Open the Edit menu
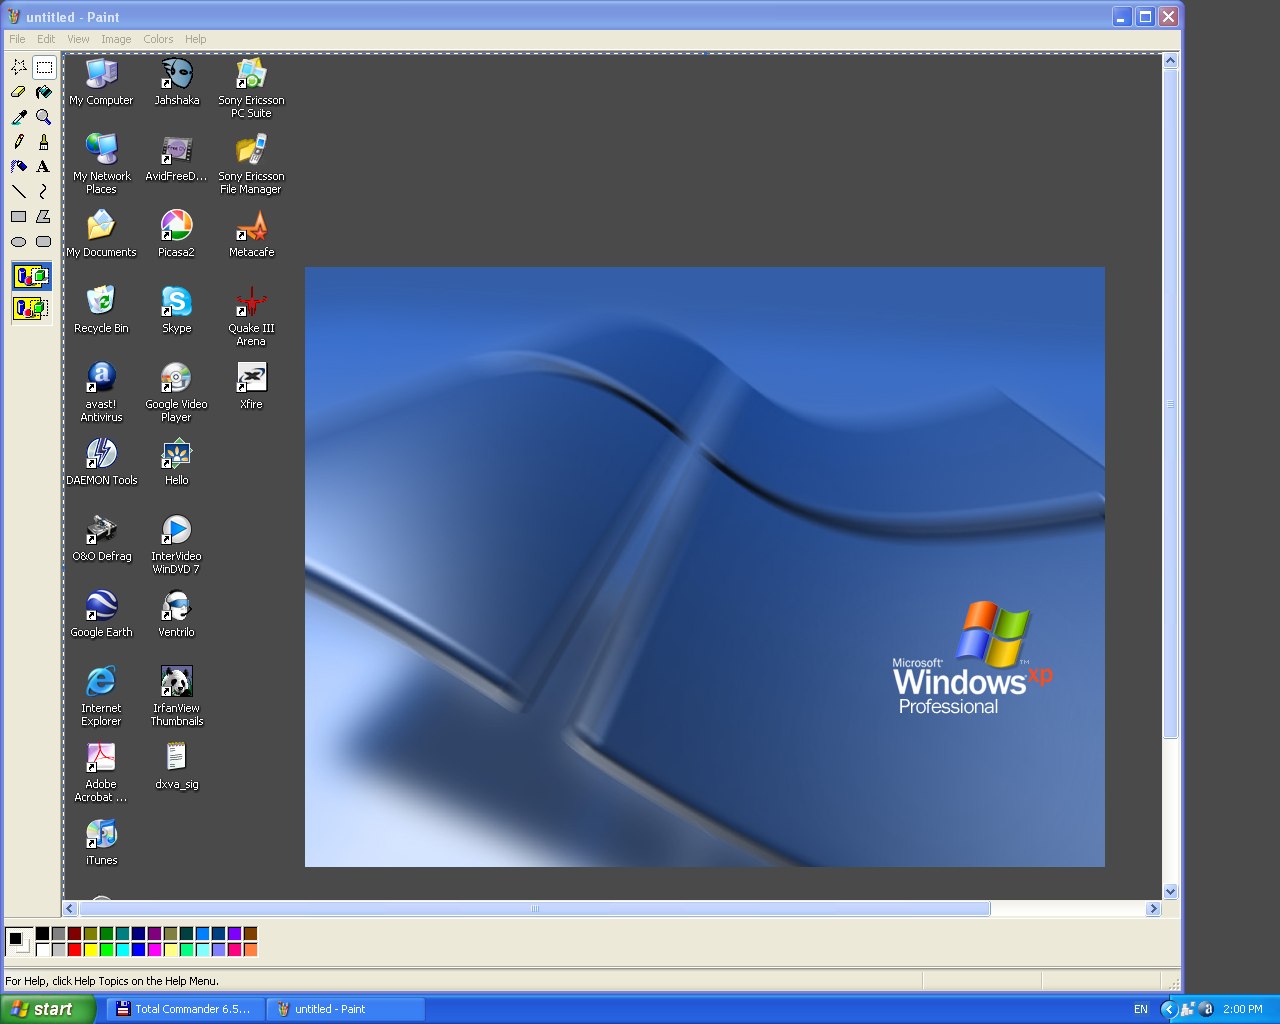Viewport: 1280px width, 1024px height. tap(46, 39)
